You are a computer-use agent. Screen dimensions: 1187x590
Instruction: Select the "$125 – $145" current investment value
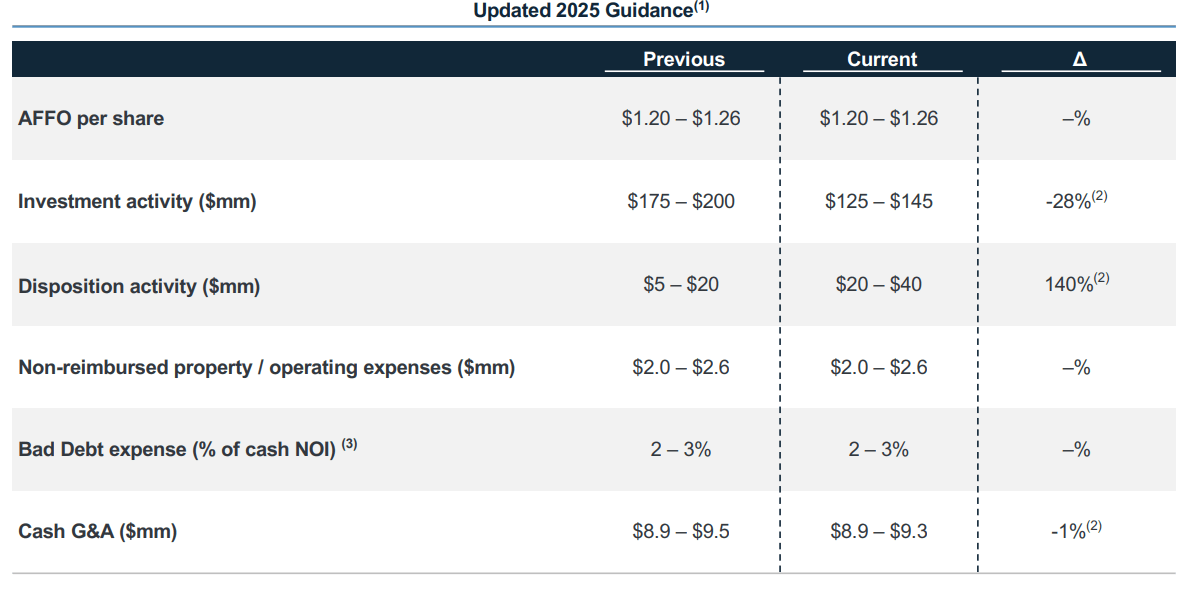(879, 201)
